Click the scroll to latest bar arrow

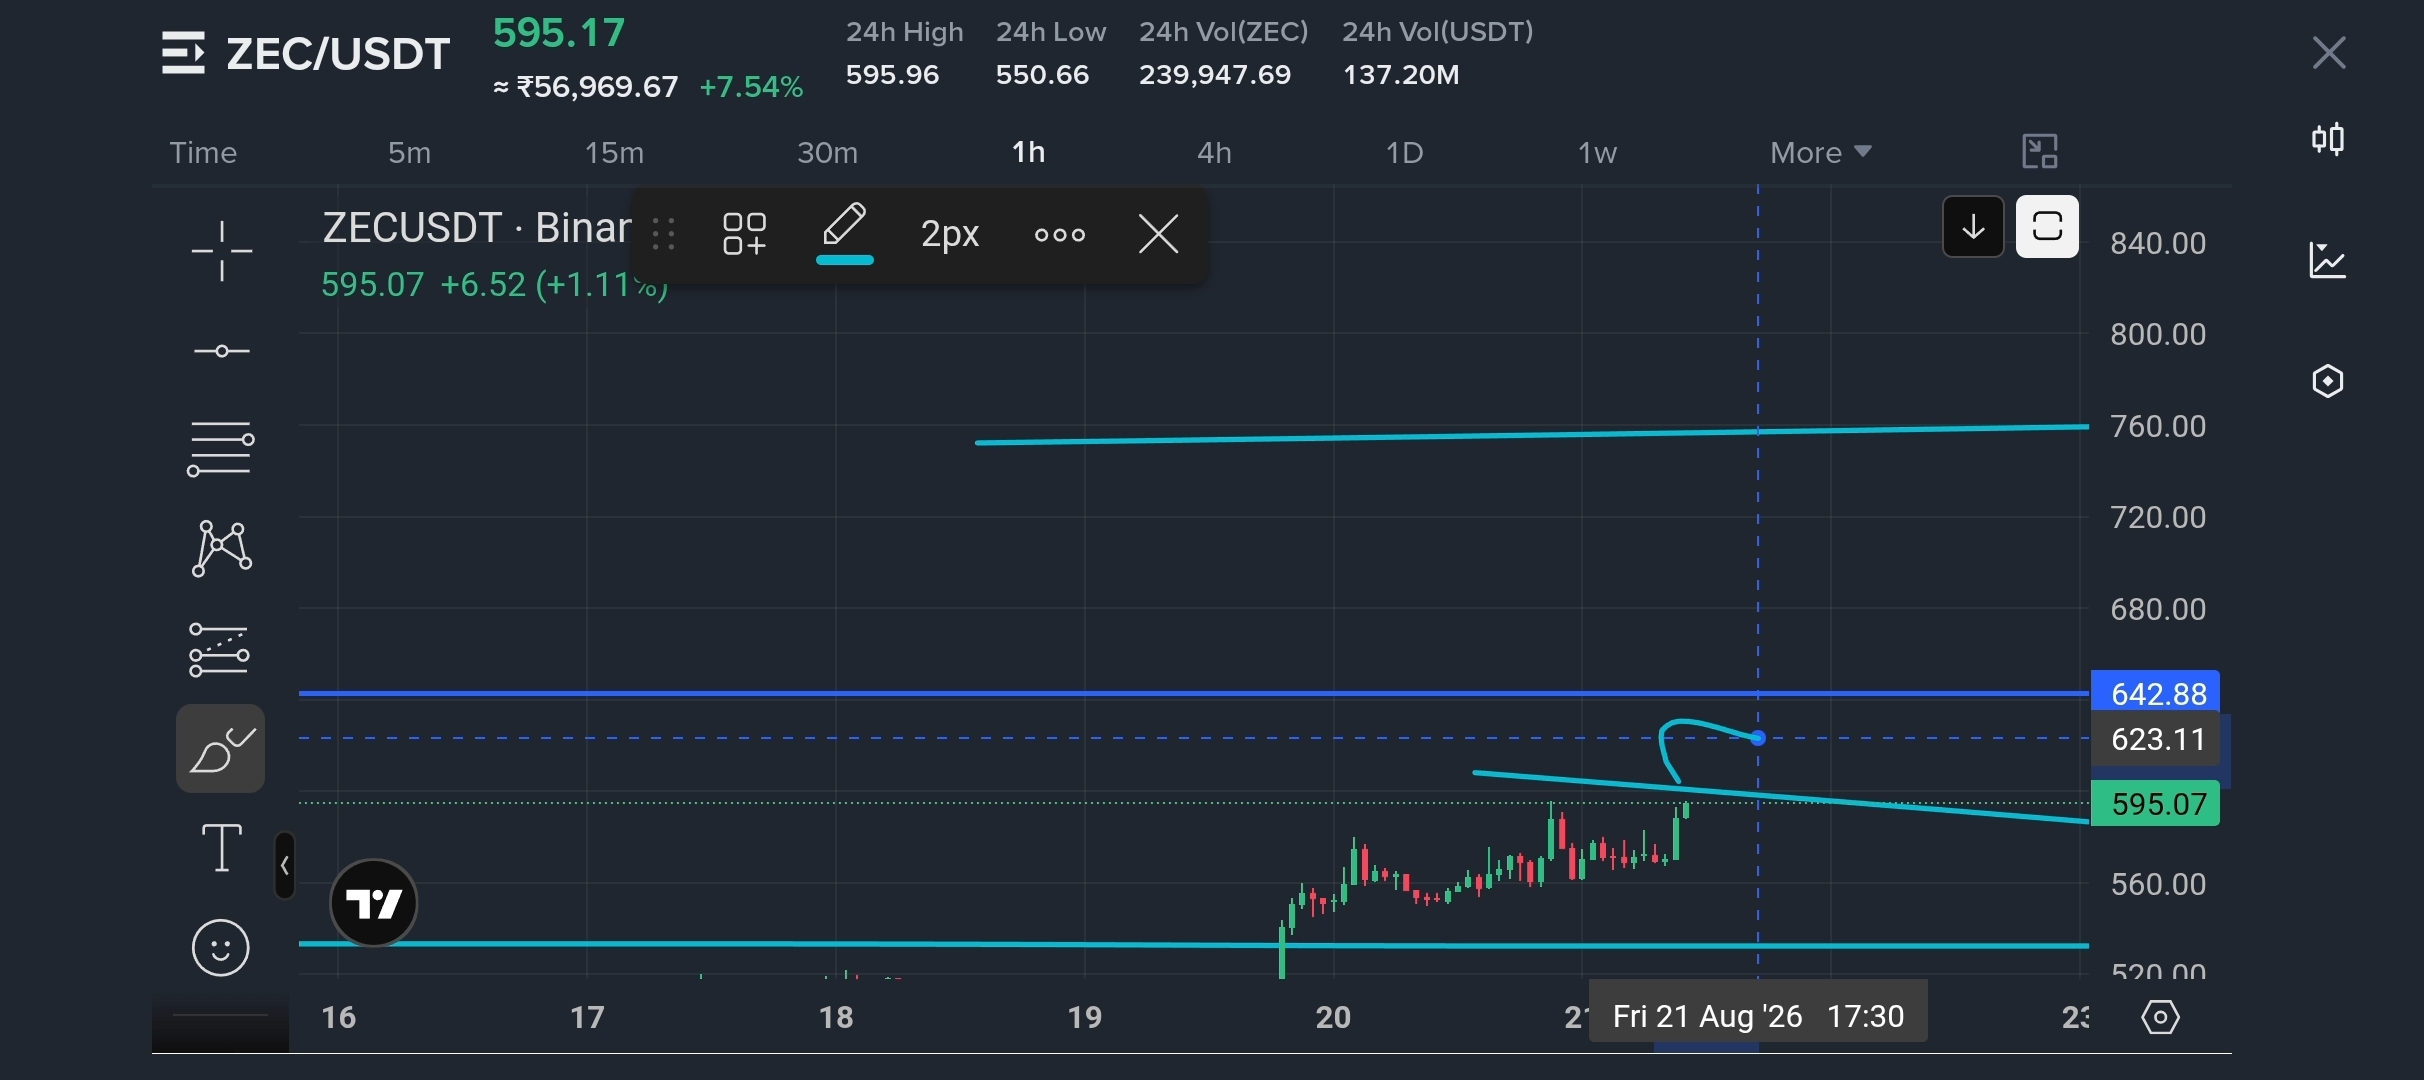pos(1973,227)
